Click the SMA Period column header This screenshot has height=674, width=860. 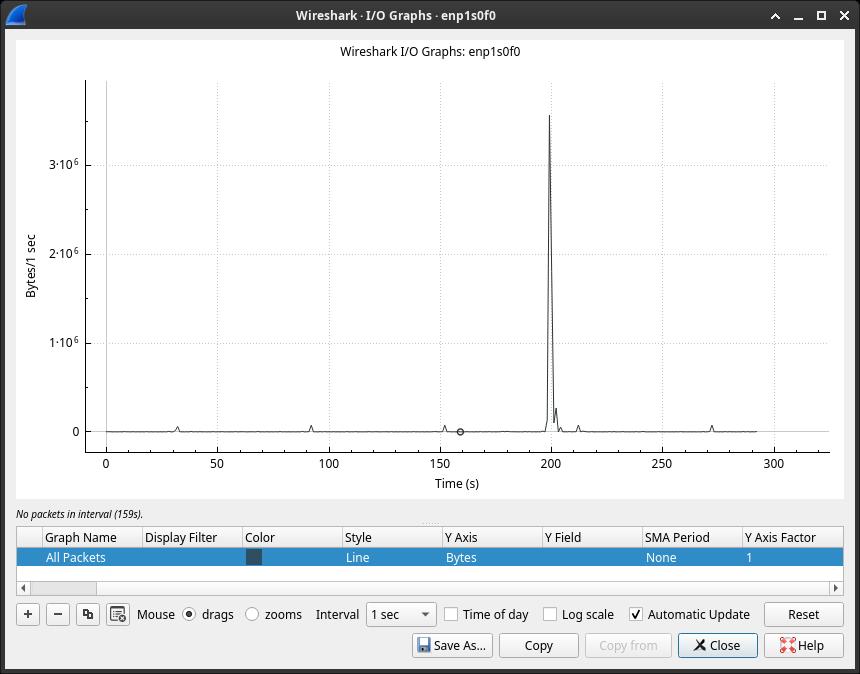[692, 537]
